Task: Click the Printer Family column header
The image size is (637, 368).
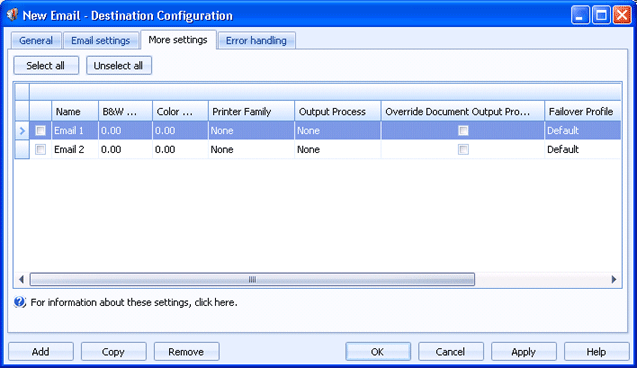Action: [x=251, y=112]
